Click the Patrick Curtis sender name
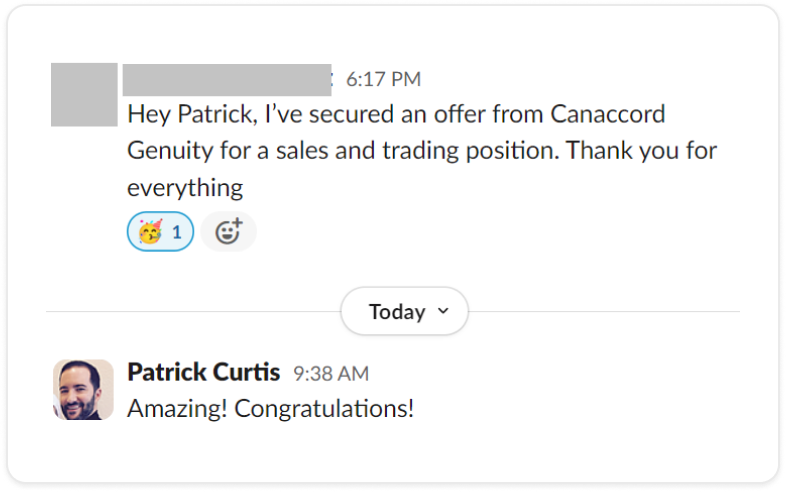The image size is (786, 492). click(203, 372)
